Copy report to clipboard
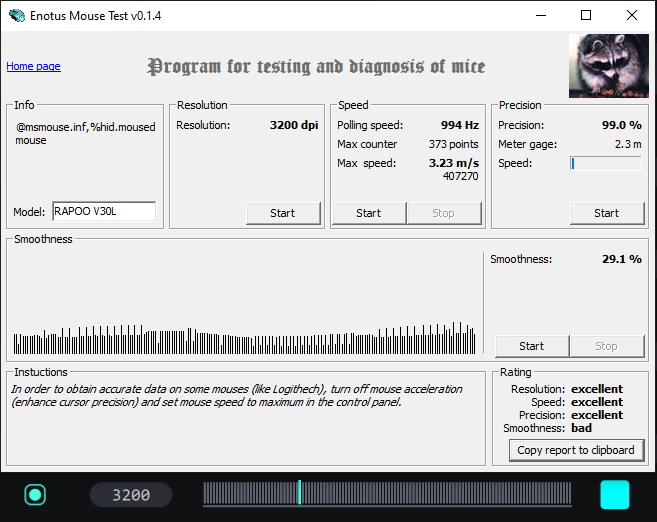This screenshot has height=522, width=657. pos(575,450)
